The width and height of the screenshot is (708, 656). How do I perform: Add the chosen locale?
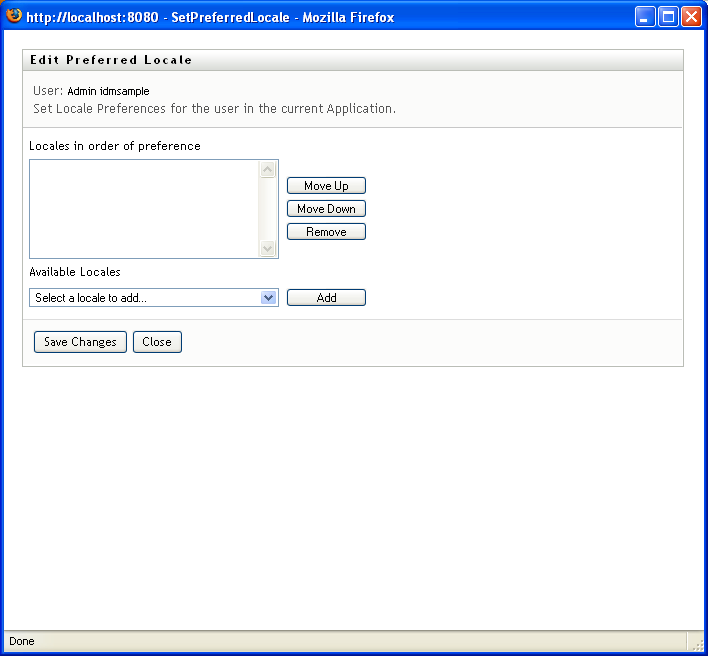pyautogui.click(x=326, y=298)
